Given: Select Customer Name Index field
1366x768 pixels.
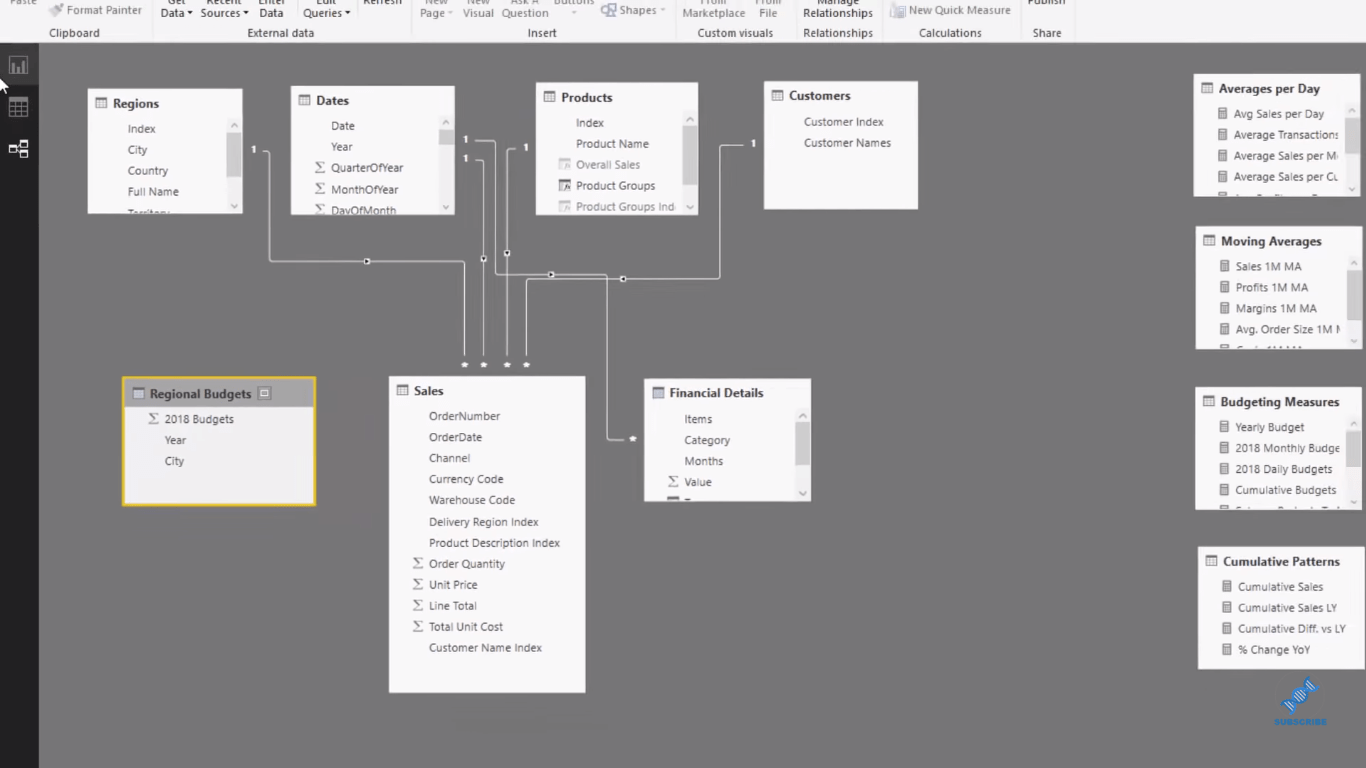Looking at the screenshot, I should (x=485, y=648).
